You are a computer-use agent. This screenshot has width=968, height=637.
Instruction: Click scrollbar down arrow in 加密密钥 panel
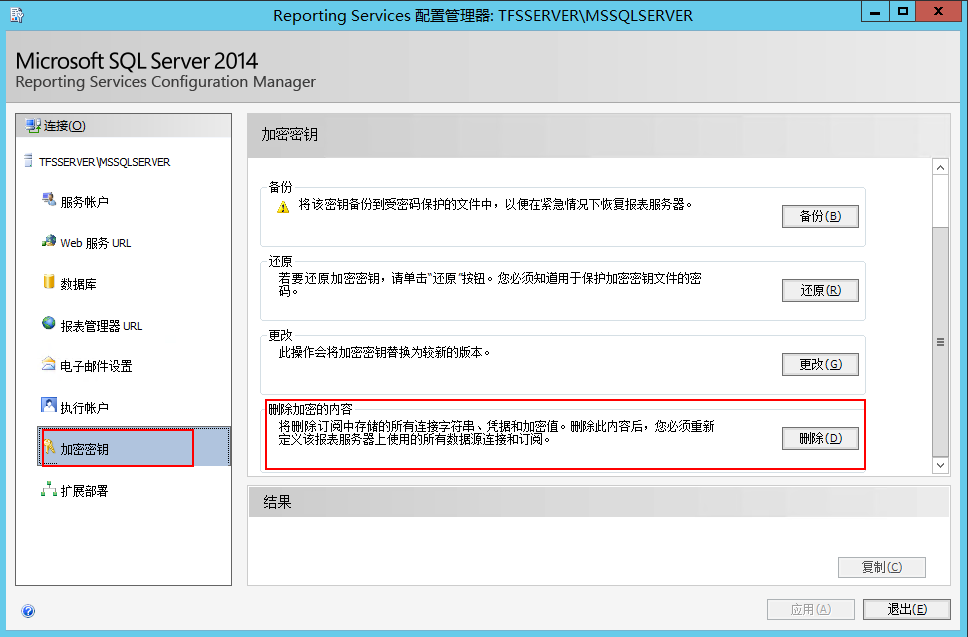click(940, 465)
